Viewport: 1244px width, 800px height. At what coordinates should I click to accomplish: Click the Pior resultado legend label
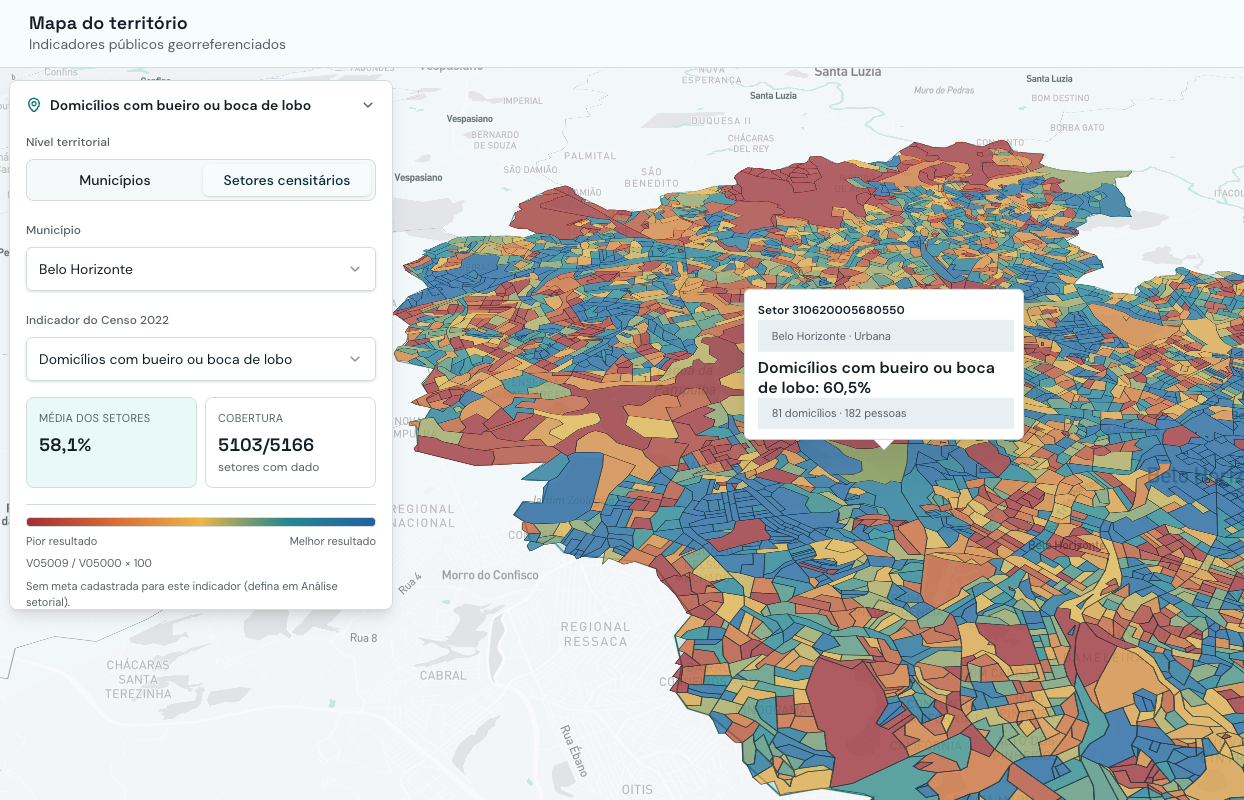pos(62,541)
